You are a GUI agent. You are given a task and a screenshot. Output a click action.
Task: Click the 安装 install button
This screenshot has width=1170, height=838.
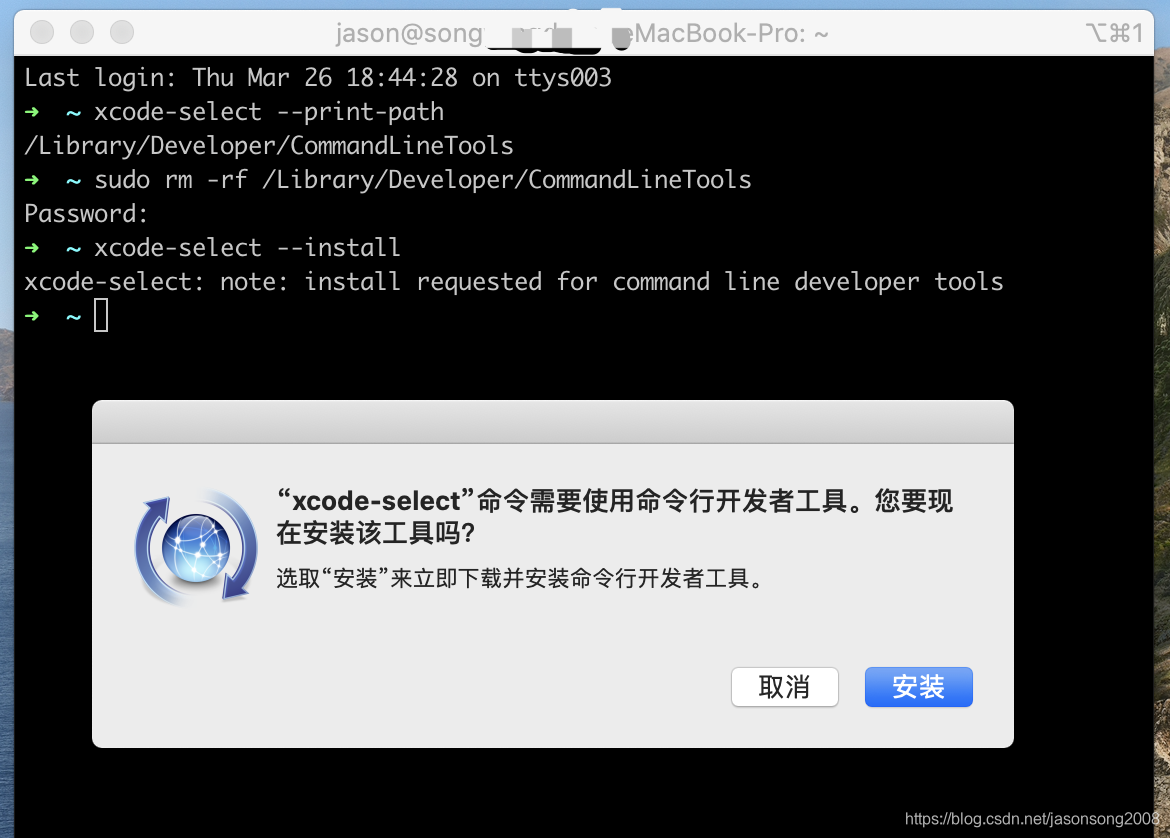919,687
